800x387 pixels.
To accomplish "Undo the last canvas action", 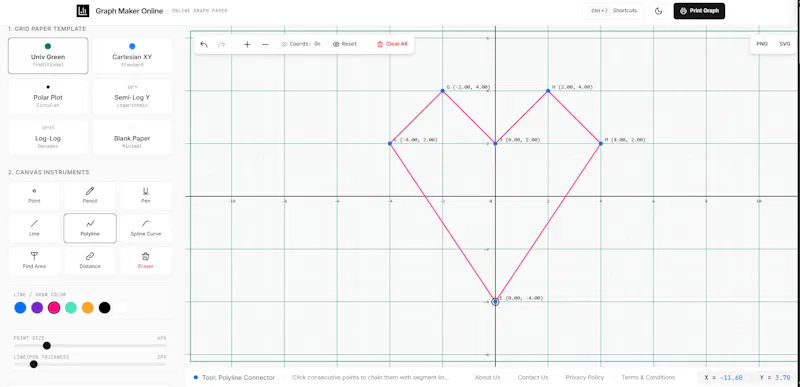I will click(x=204, y=44).
